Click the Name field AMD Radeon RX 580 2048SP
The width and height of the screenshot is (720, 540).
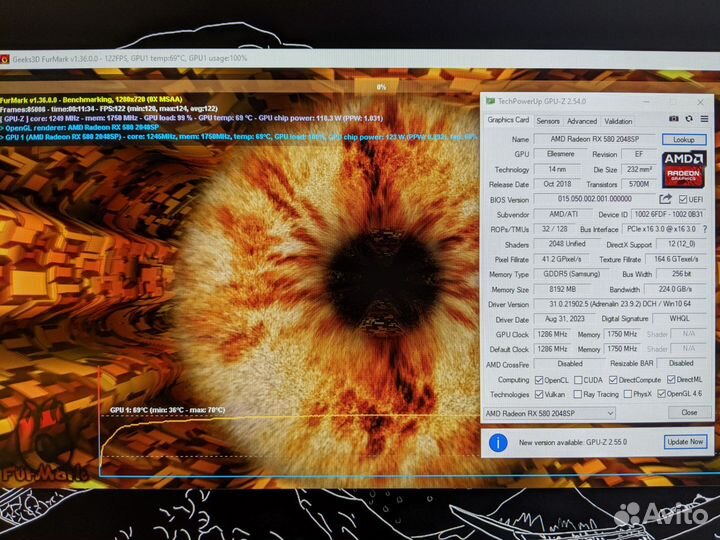[x=595, y=139]
